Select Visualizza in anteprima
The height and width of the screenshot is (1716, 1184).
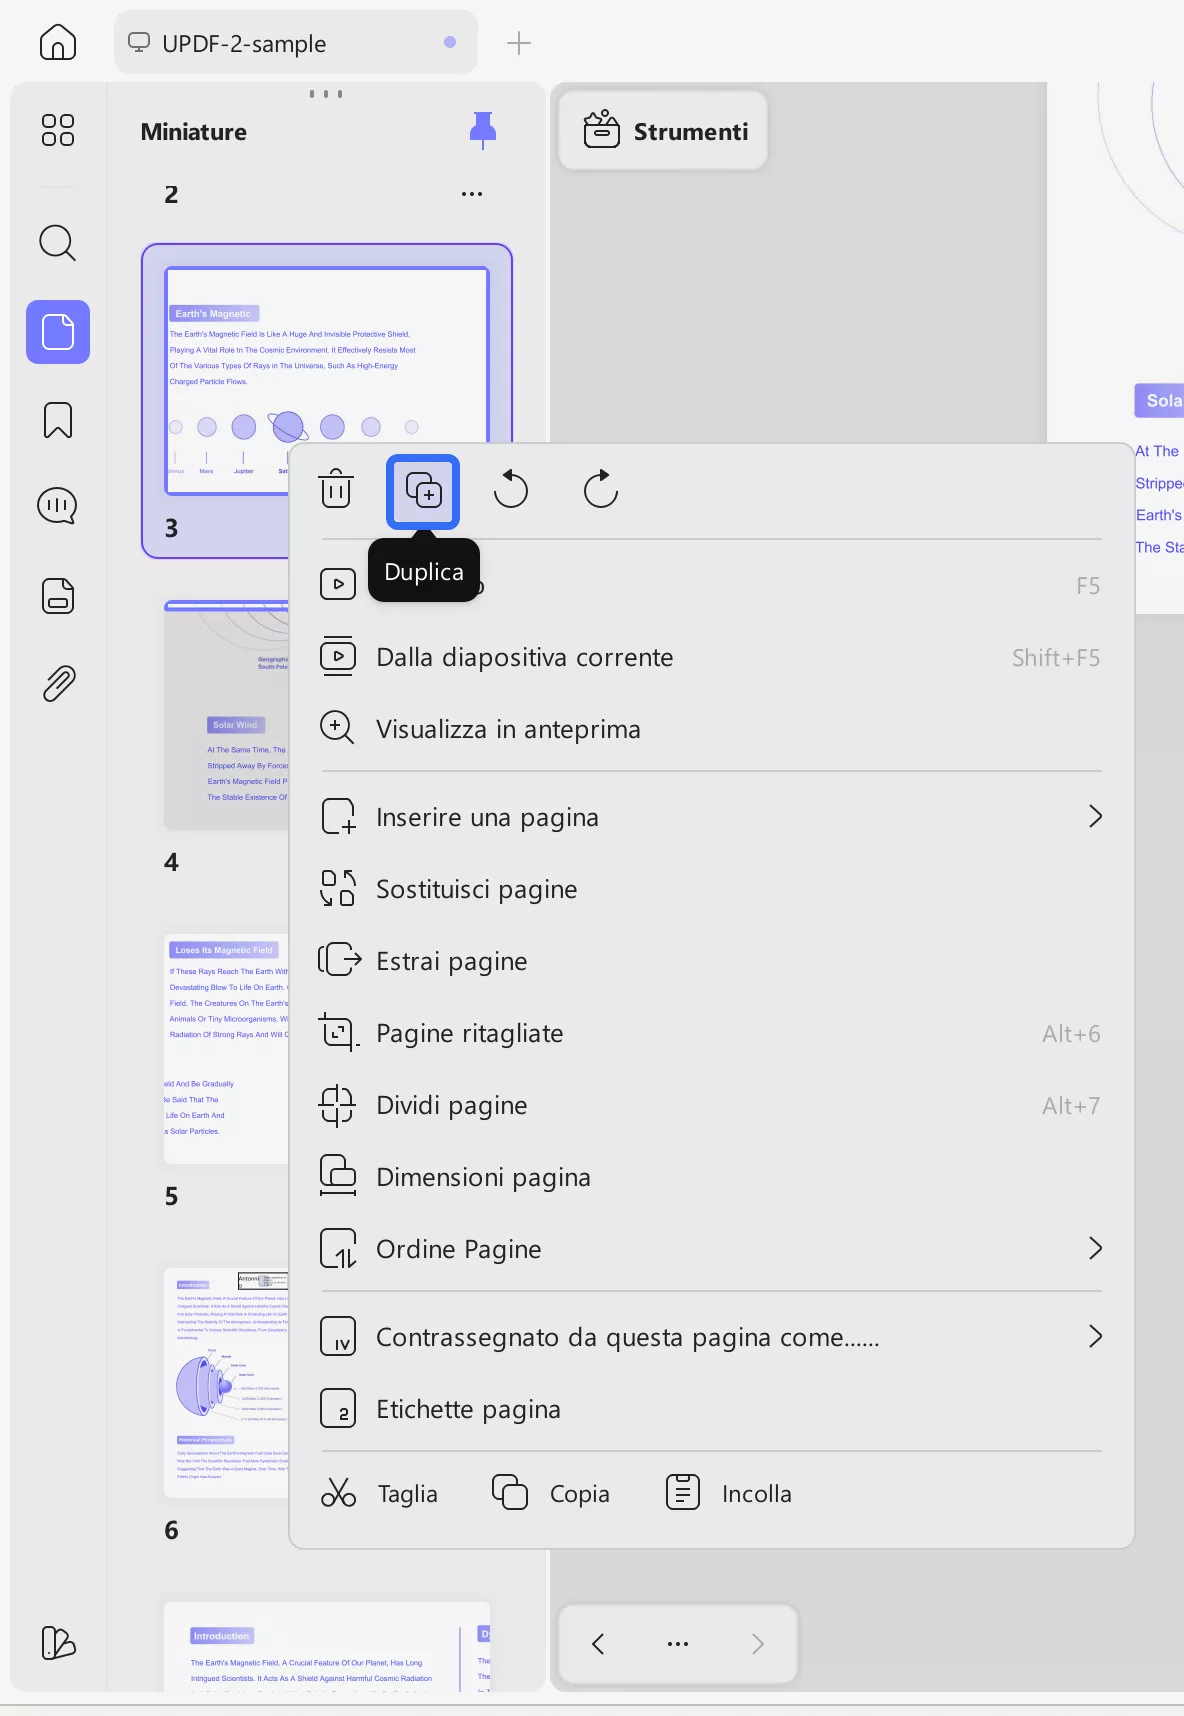point(711,729)
